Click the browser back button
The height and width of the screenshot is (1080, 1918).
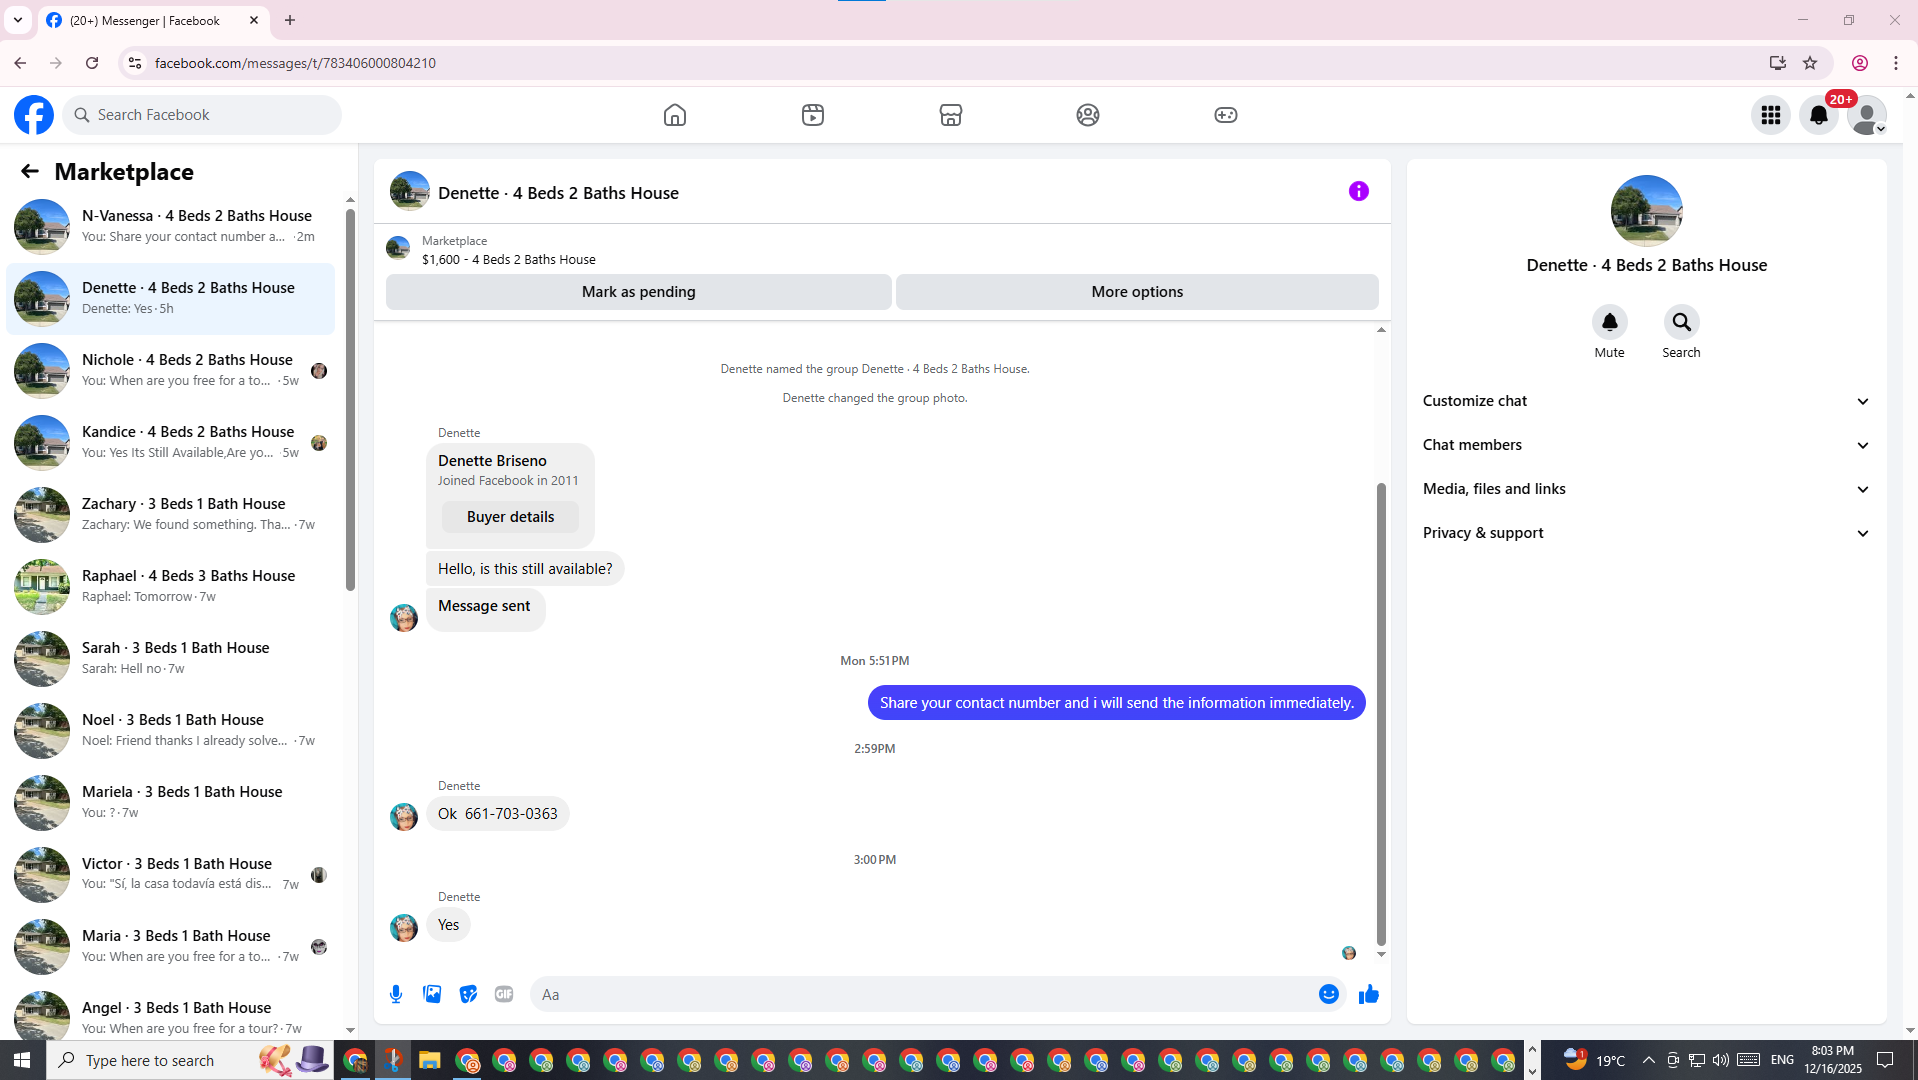[20, 63]
